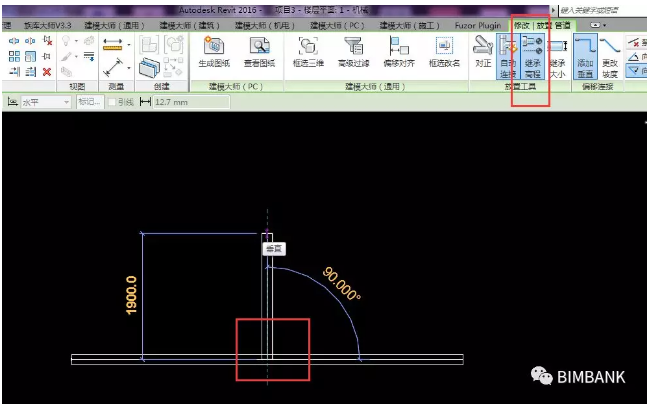Viewport: 653px width, 408px height.
Task: Select the ruler Measure Between References tool
Action: point(112,44)
